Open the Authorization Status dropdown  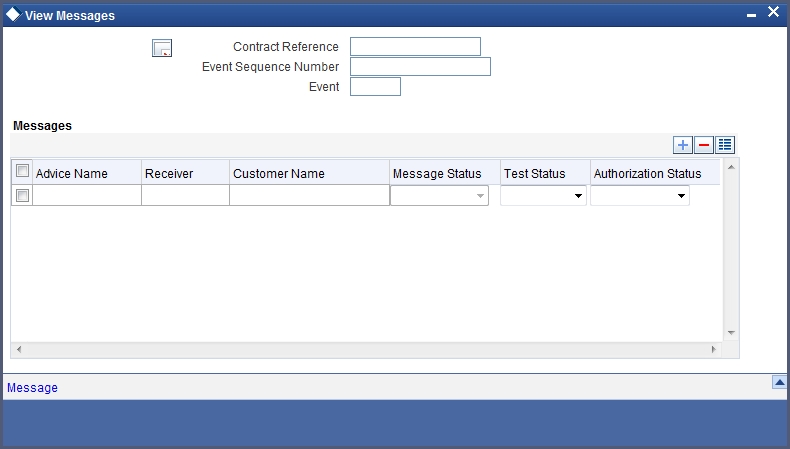click(640, 196)
